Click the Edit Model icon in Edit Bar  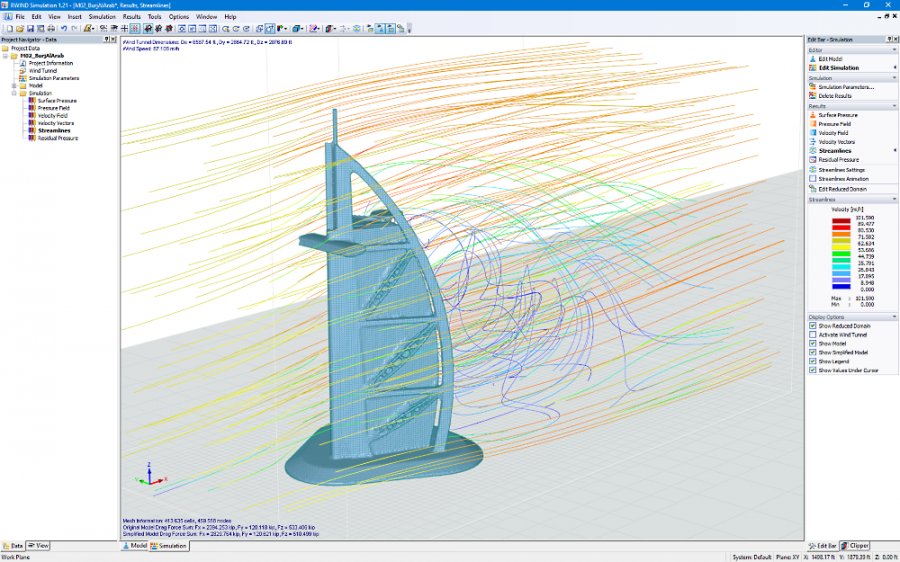(x=813, y=59)
